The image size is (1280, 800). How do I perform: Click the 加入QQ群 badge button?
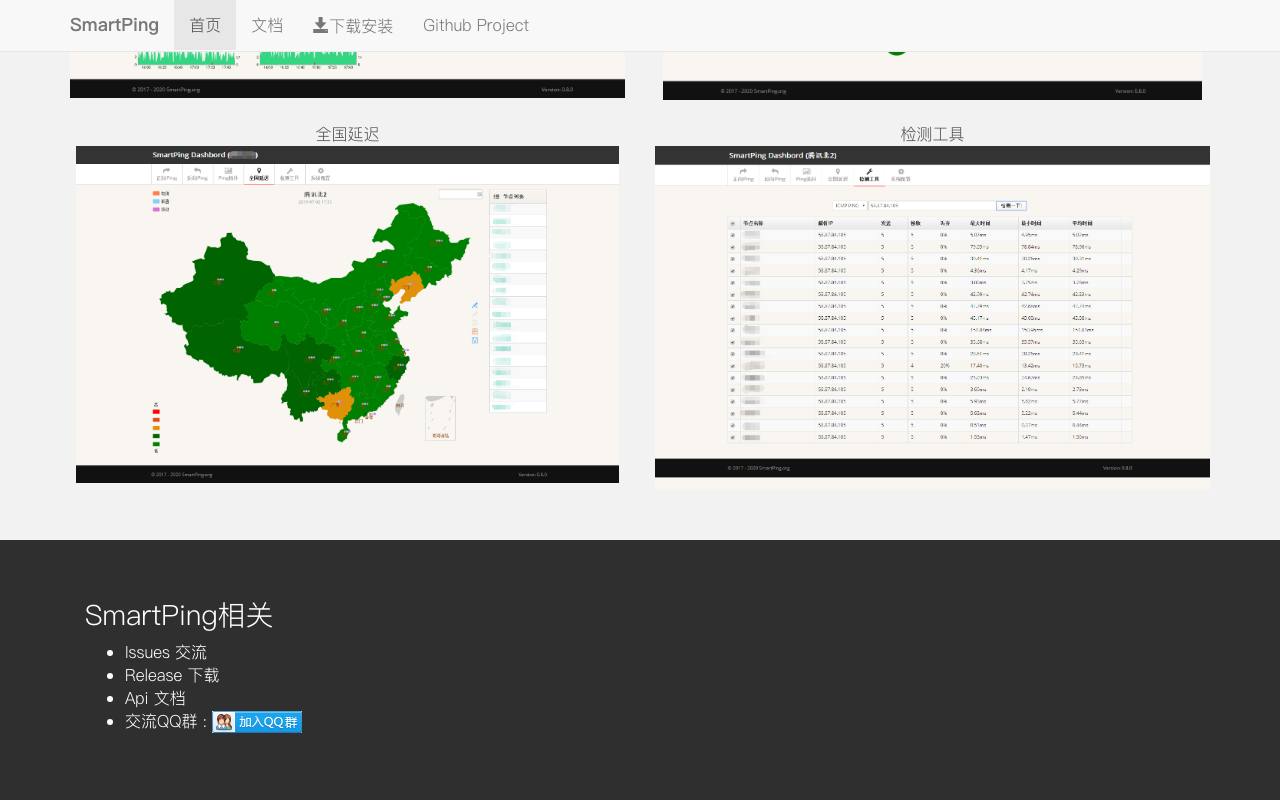257,722
